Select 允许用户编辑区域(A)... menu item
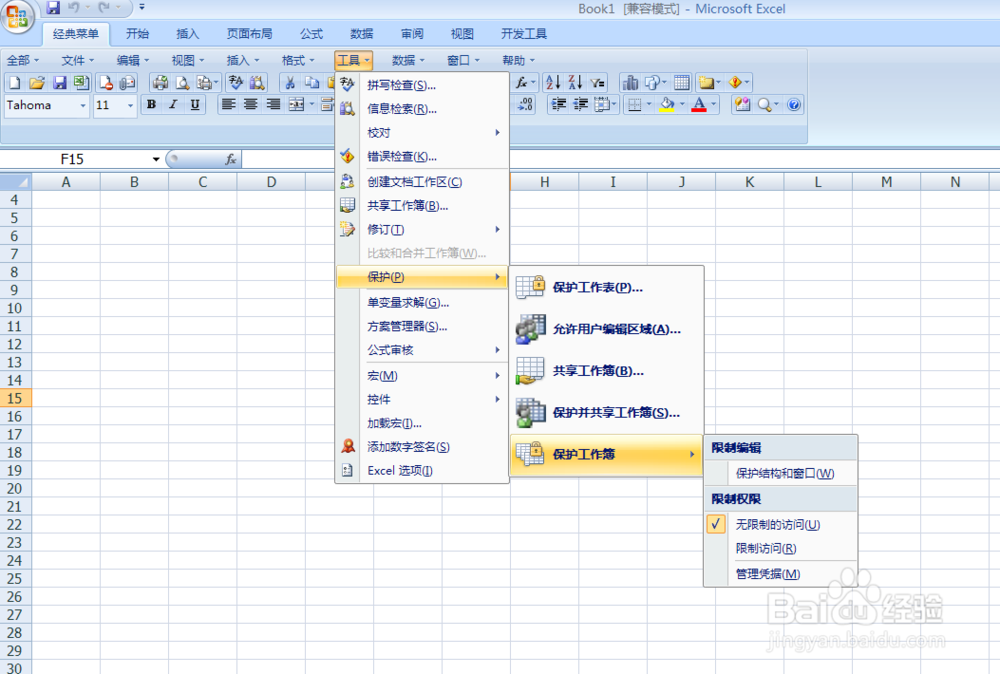This screenshot has height=674, width=1000. point(607,329)
